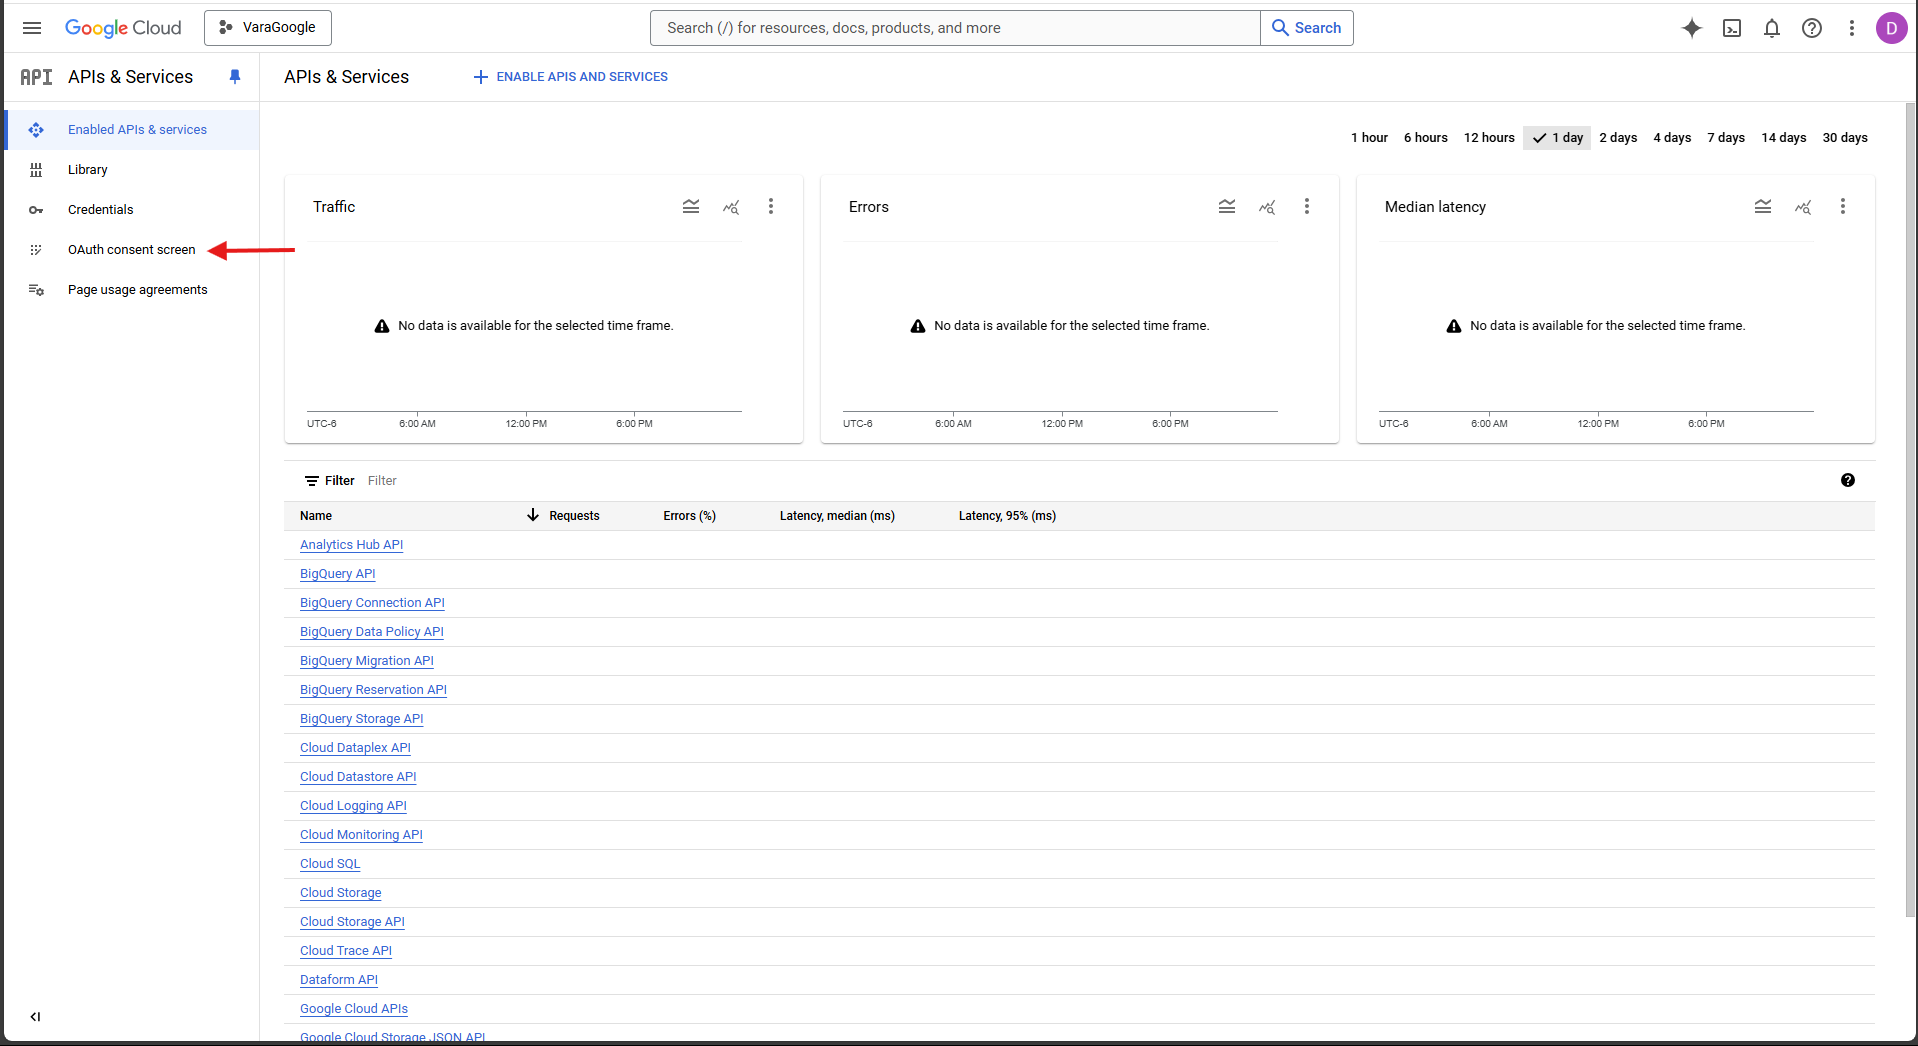The height and width of the screenshot is (1046, 1918).
Task: Open BigQuery Connection API link
Action: click(372, 603)
